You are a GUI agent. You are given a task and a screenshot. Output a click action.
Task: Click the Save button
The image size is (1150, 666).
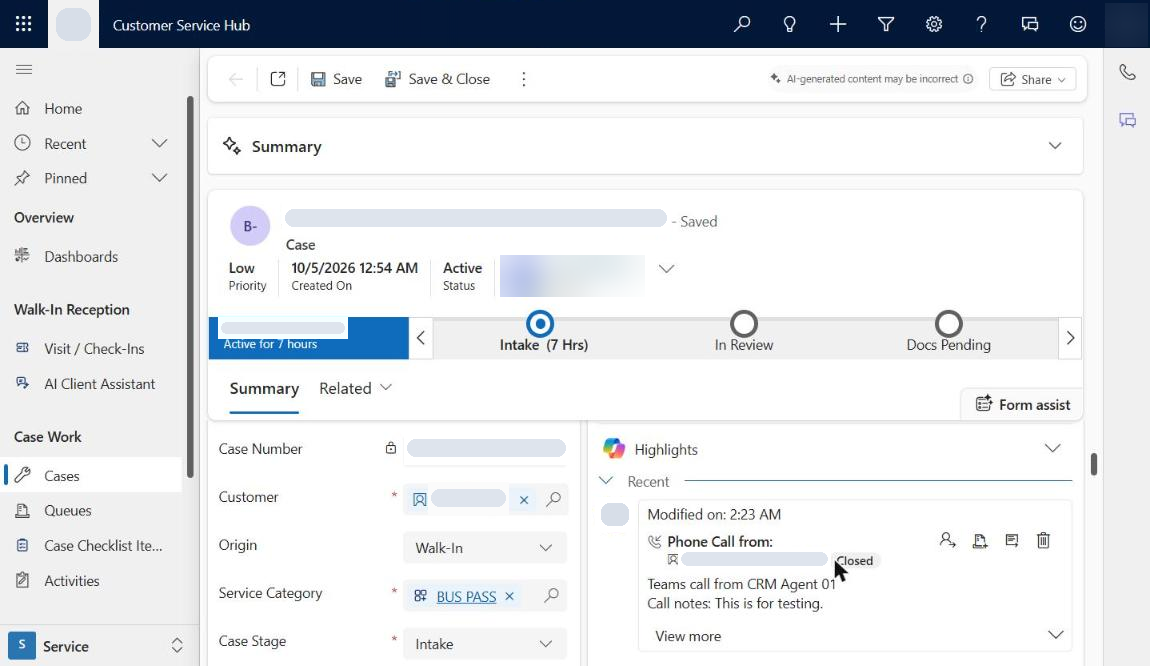click(336, 79)
